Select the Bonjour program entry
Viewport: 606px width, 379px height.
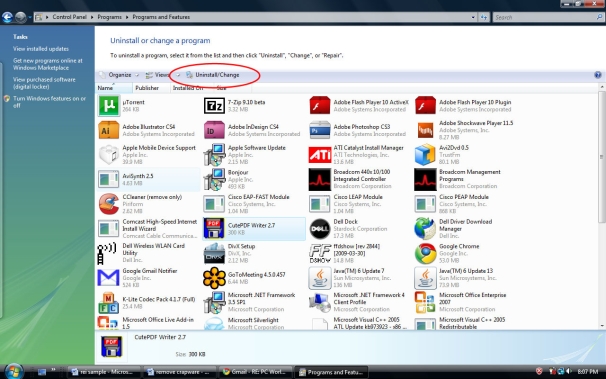point(254,179)
